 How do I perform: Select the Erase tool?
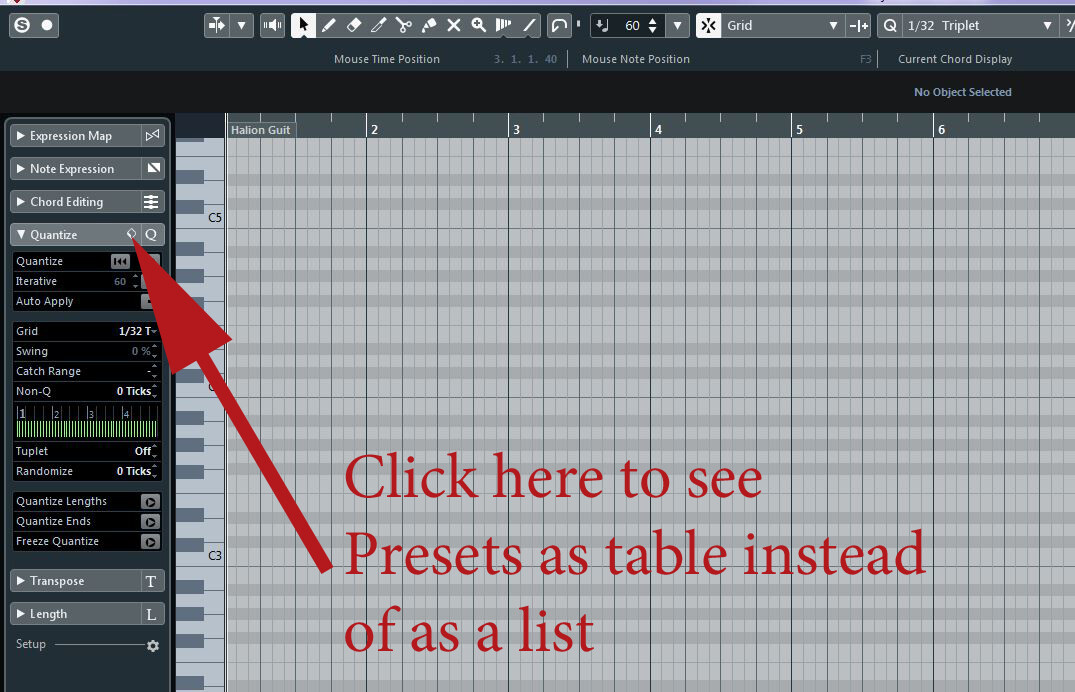[x=353, y=25]
